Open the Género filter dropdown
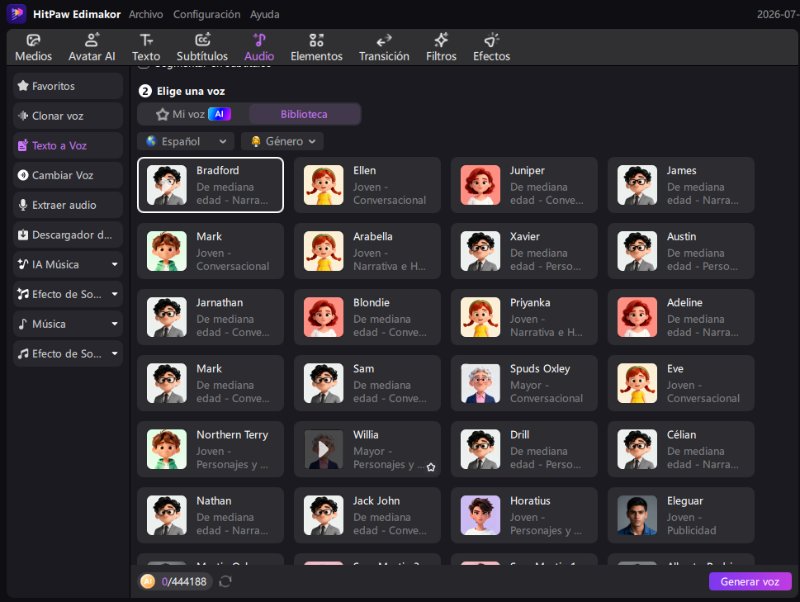The image size is (800, 602). [283, 141]
